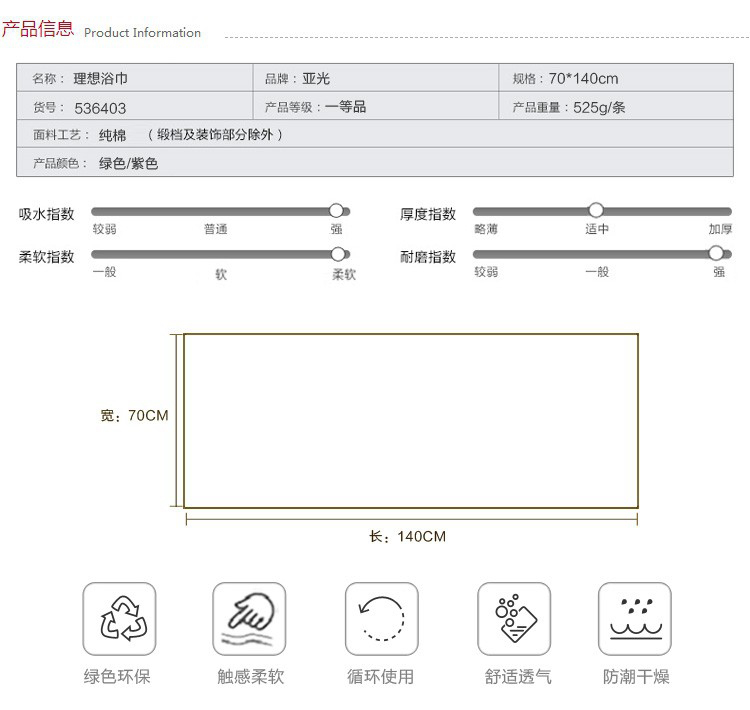Image resolution: width=750 pixels, height=710 pixels.
Task: Click the 吸水指数 slider handle
Action: 337,211
